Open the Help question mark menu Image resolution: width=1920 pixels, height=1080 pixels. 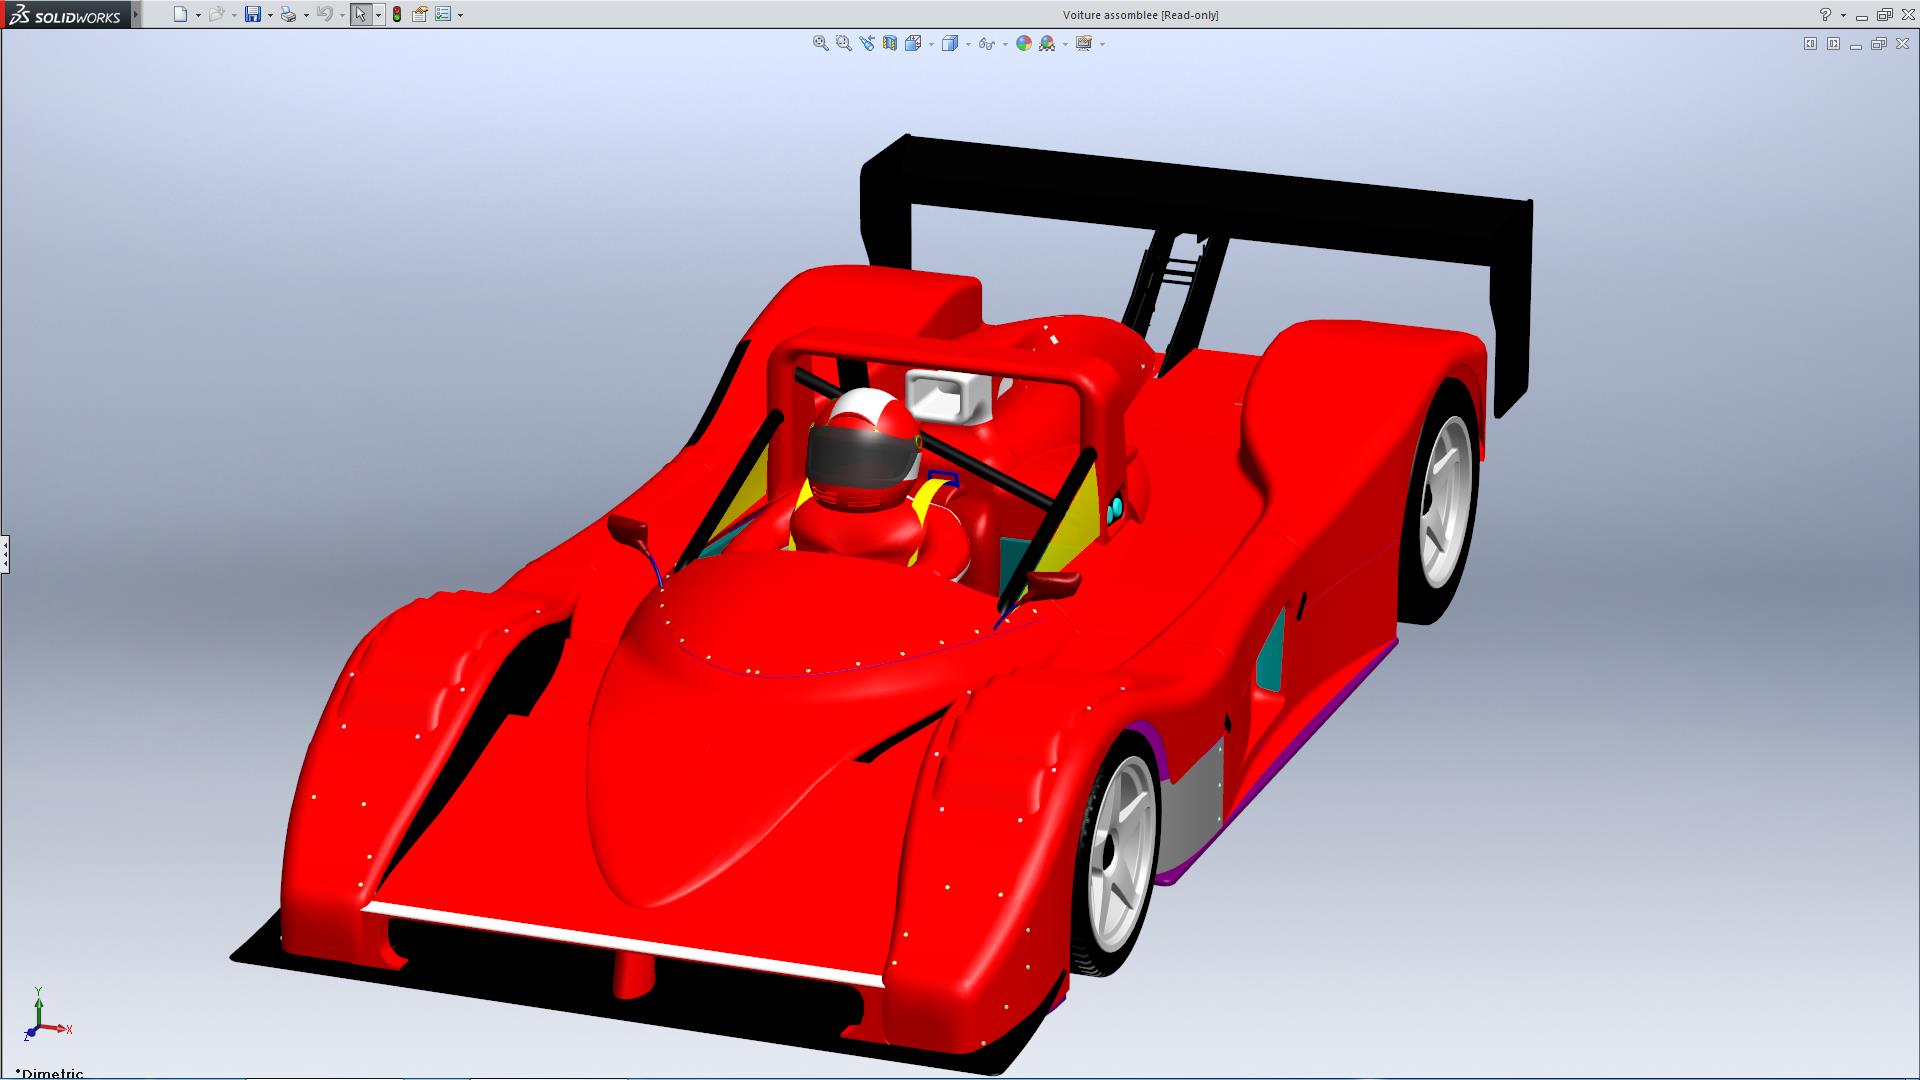[1825, 14]
